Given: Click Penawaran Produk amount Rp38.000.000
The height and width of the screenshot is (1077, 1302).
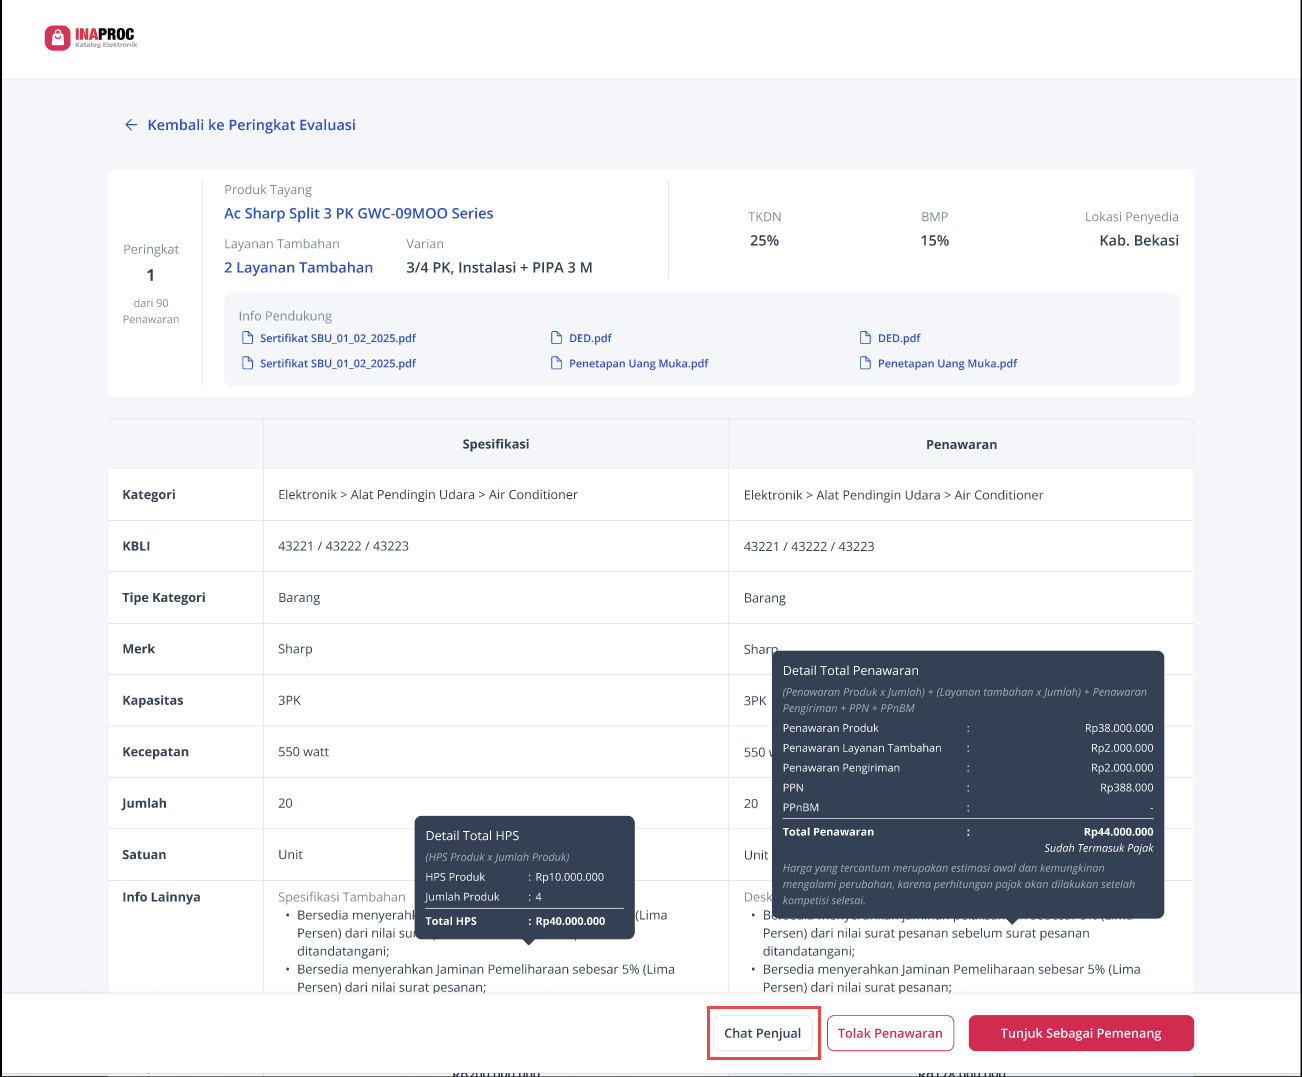Looking at the screenshot, I should (x=1118, y=728).
